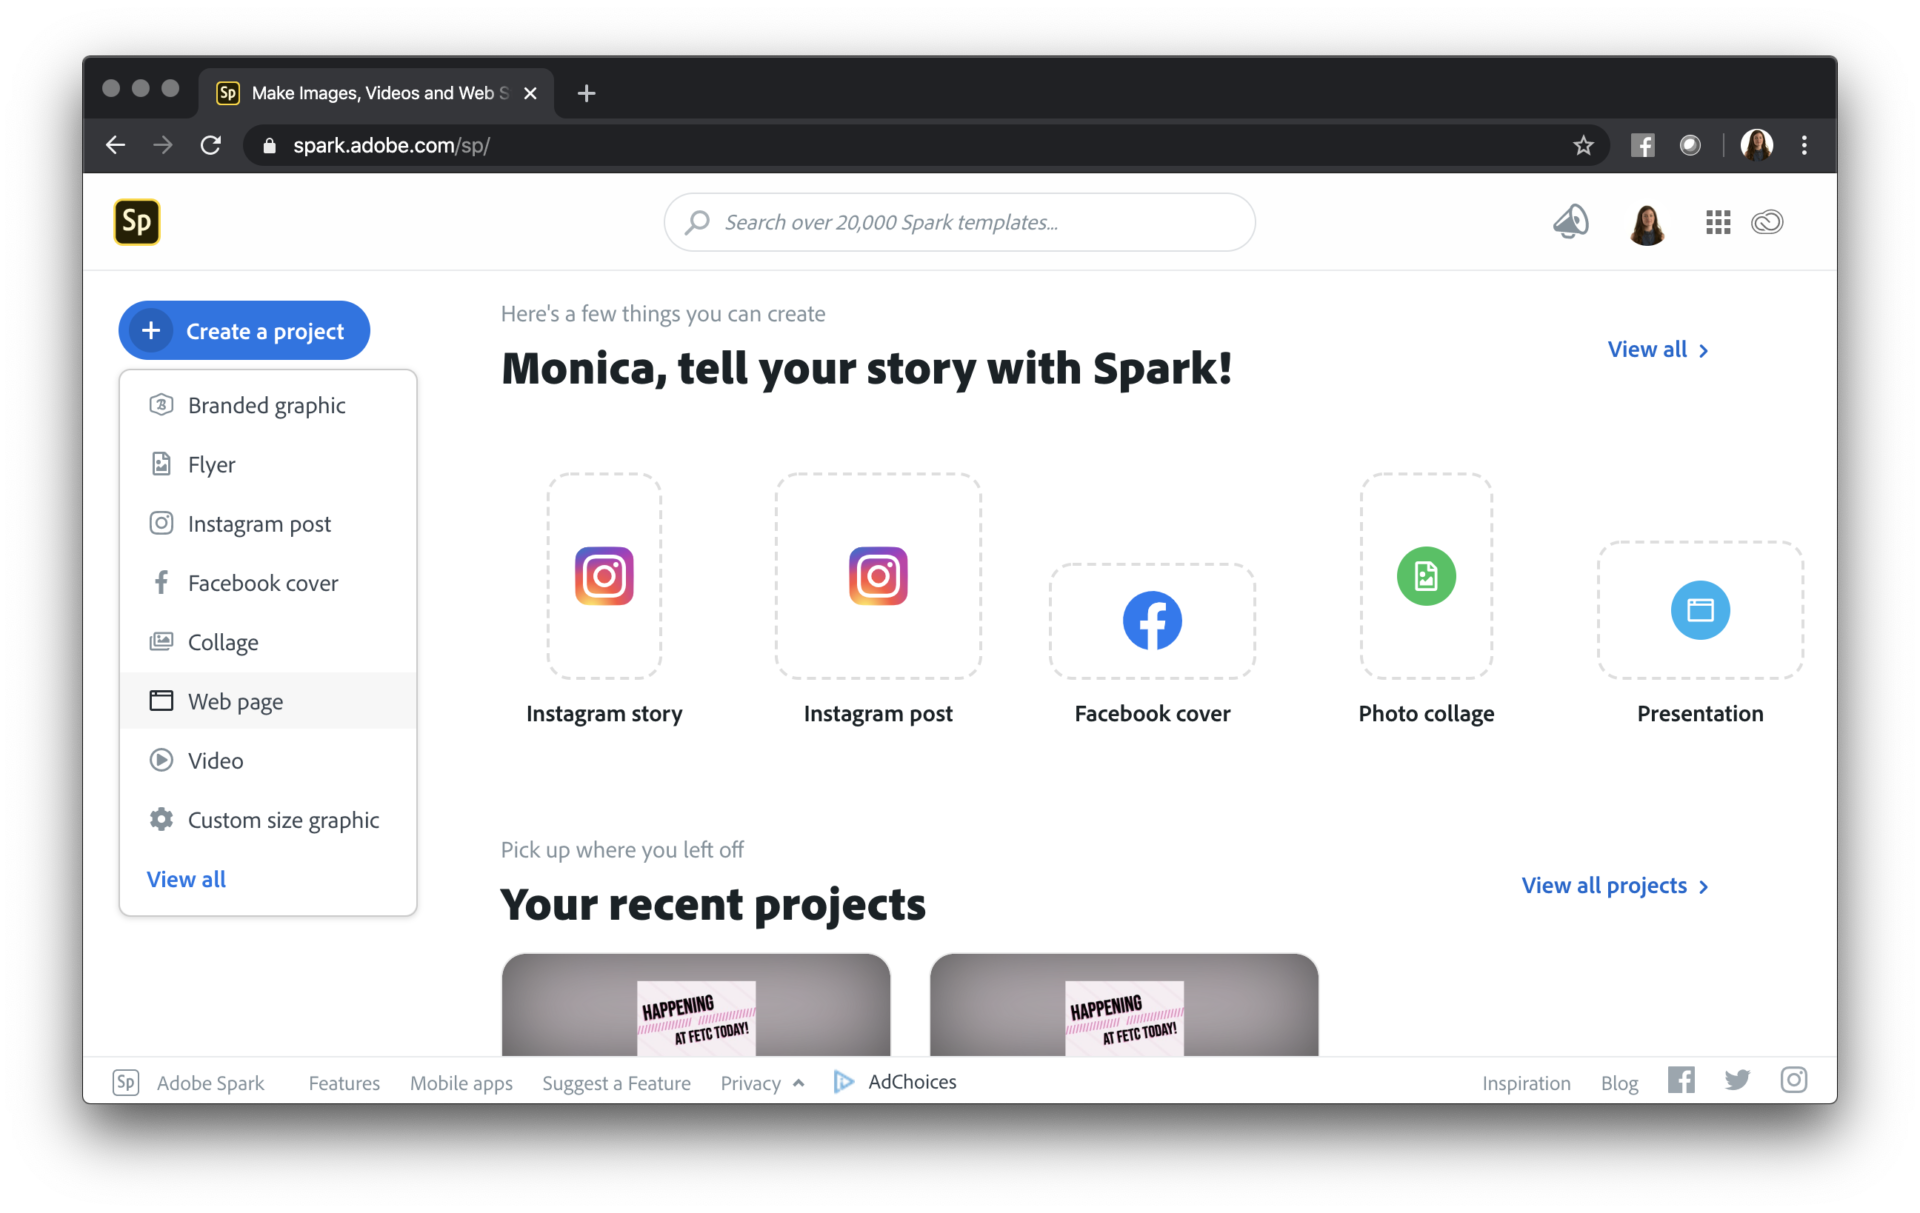Choose the Facebook cover template tile
1920x1213 pixels.
1152,621
